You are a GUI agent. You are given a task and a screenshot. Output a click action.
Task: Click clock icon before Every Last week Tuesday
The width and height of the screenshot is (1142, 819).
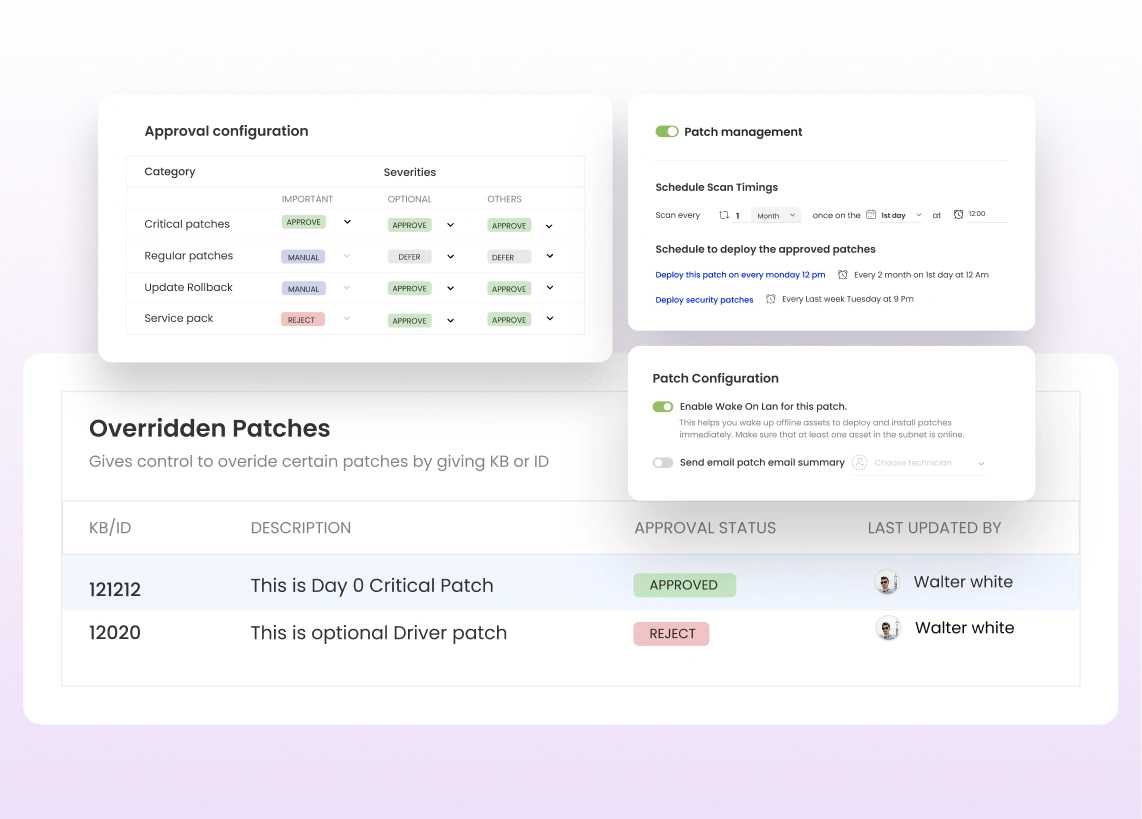pos(770,299)
